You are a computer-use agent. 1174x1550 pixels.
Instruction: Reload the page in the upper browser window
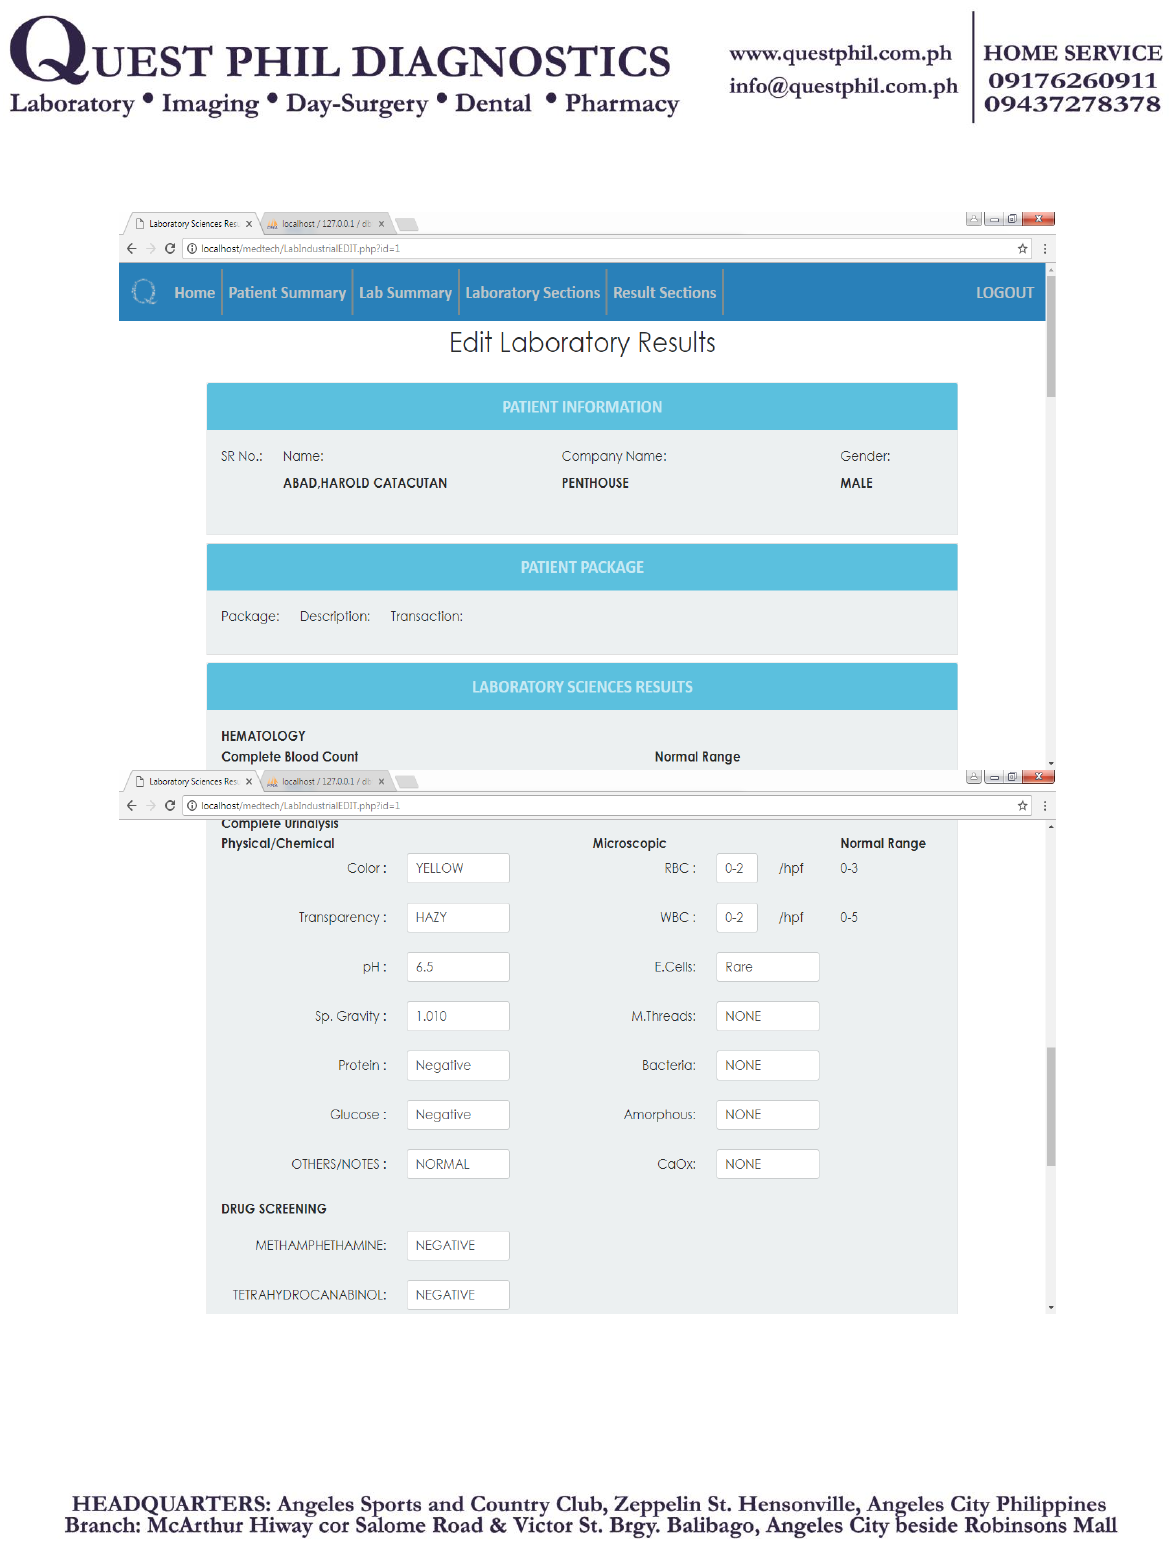pos(170,249)
